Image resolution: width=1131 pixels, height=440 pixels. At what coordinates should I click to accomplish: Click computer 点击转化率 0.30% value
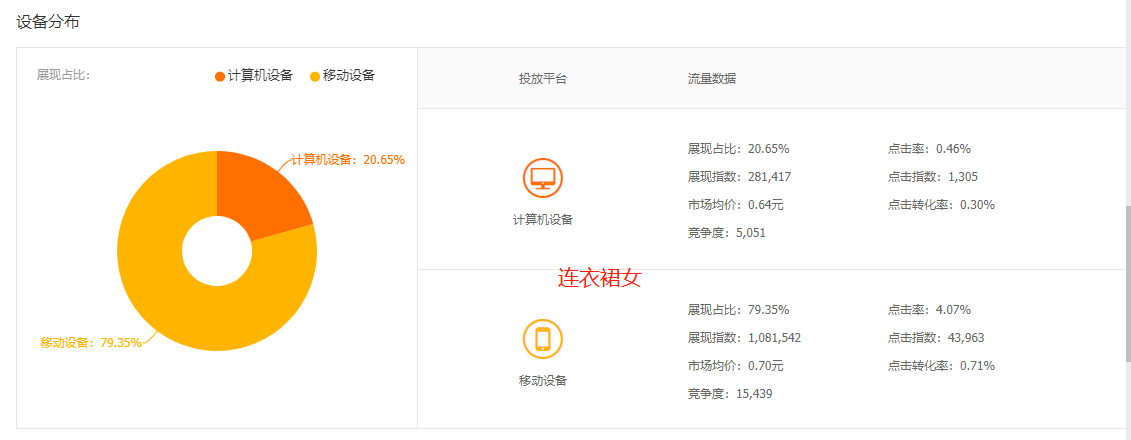[x=977, y=205]
